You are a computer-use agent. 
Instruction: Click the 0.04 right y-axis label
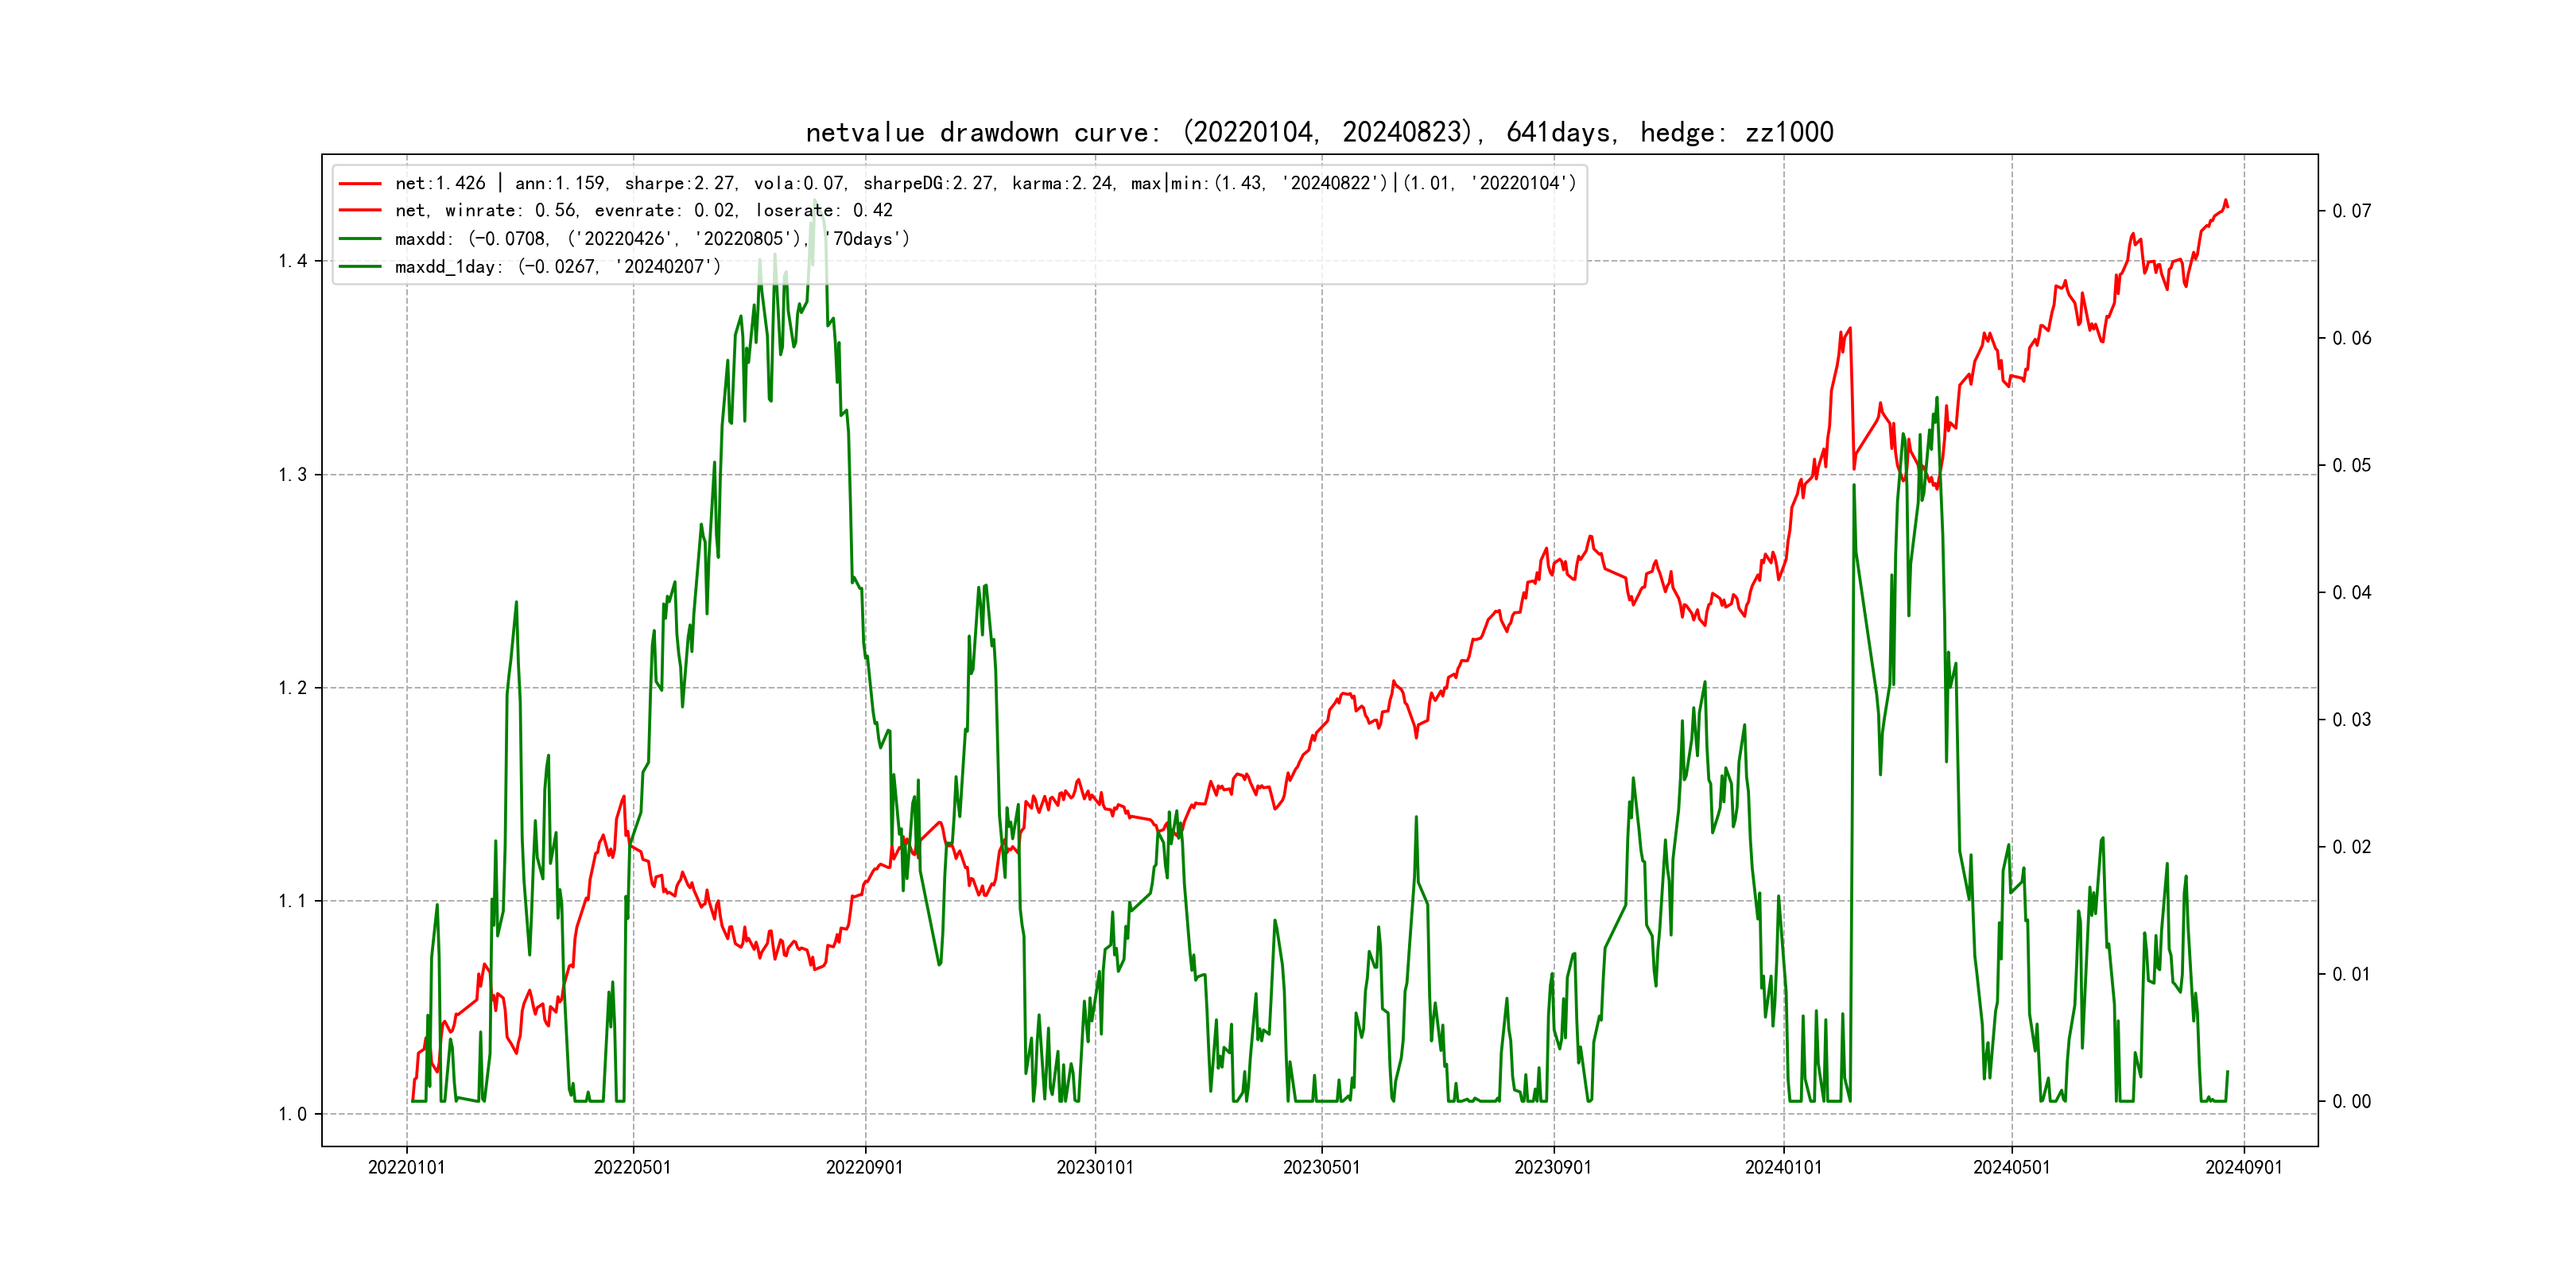click(2351, 593)
